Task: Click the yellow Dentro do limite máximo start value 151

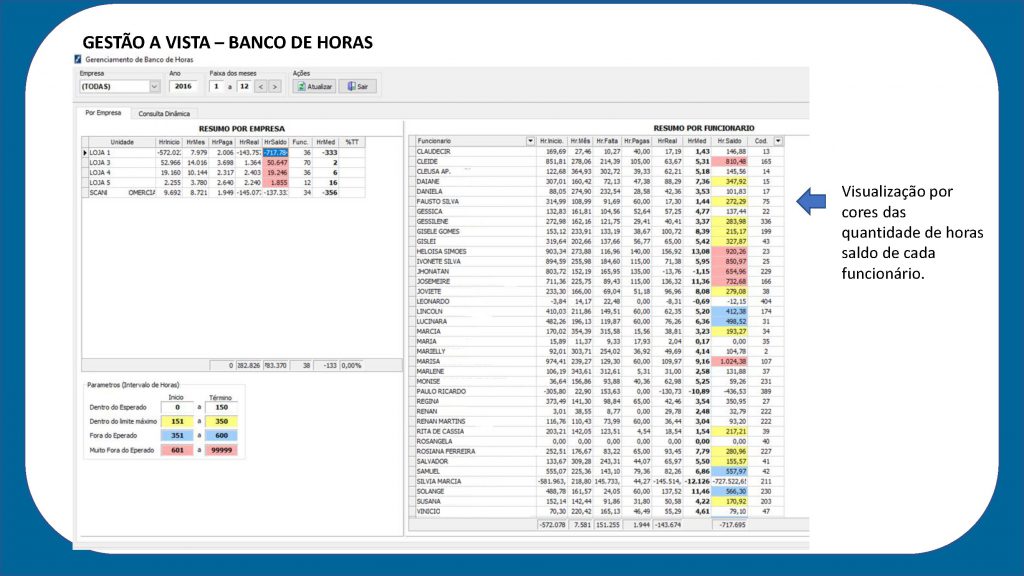Action: pos(177,421)
